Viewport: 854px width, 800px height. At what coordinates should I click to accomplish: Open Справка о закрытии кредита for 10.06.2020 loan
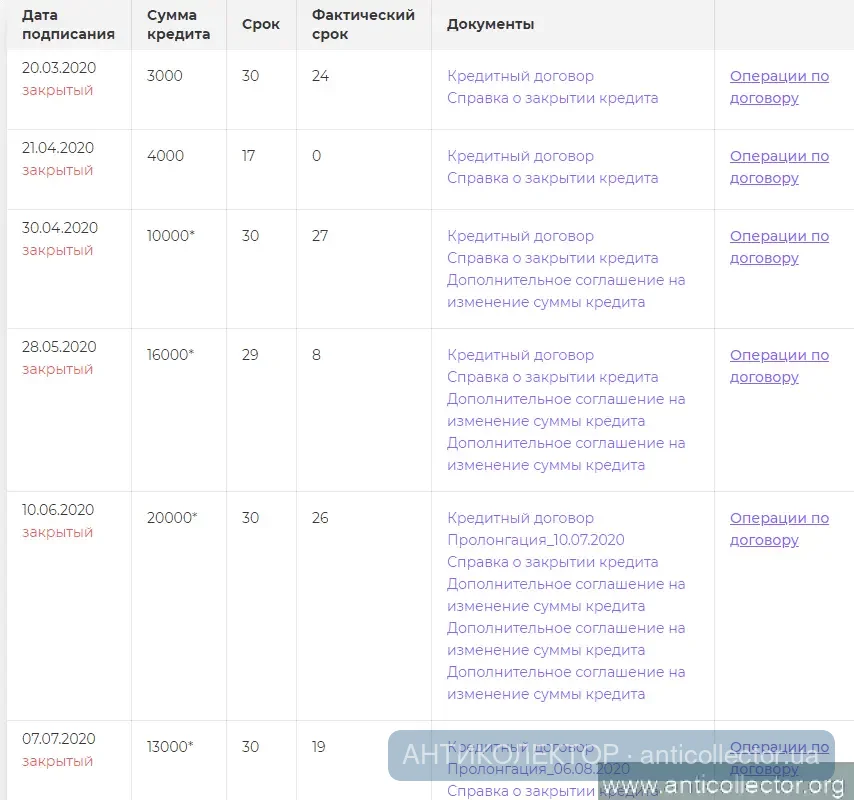point(552,562)
